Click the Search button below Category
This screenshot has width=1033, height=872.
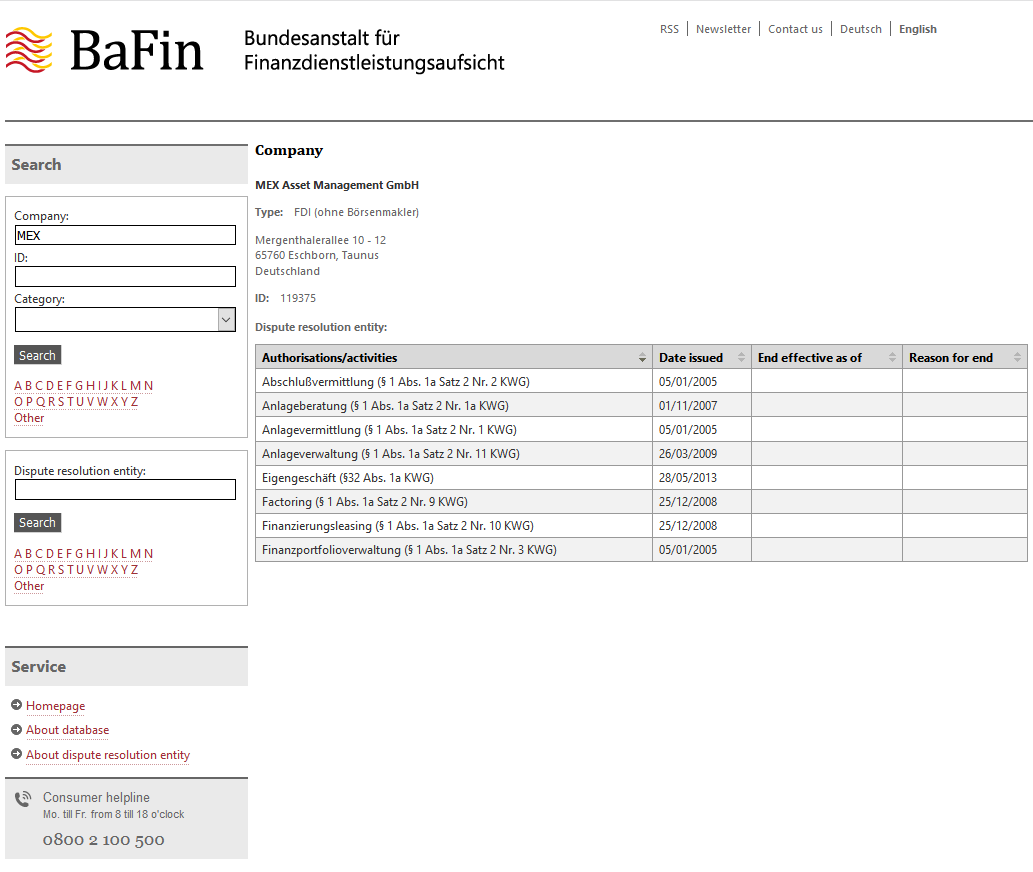38,355
